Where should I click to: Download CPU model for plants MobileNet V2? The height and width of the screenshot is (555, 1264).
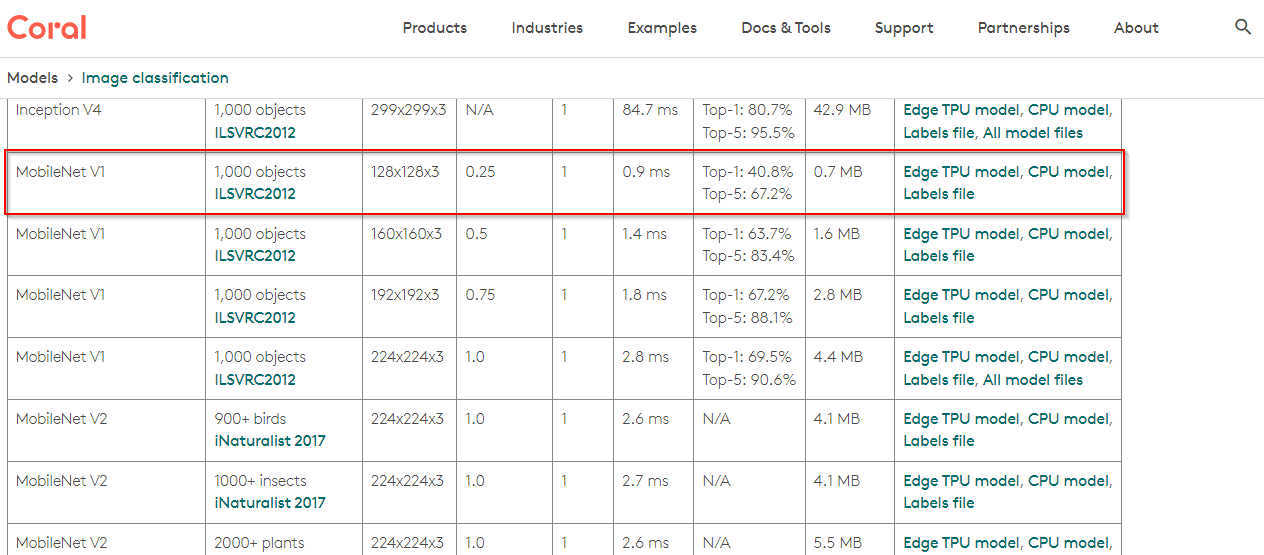[x=1068, y=543]
